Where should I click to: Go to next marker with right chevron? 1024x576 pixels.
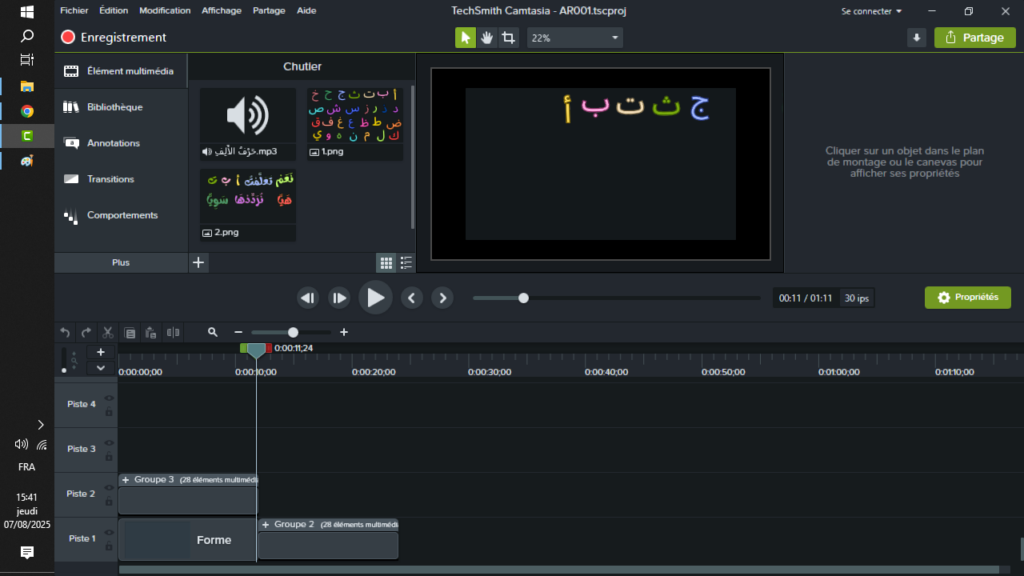(442, 298)
